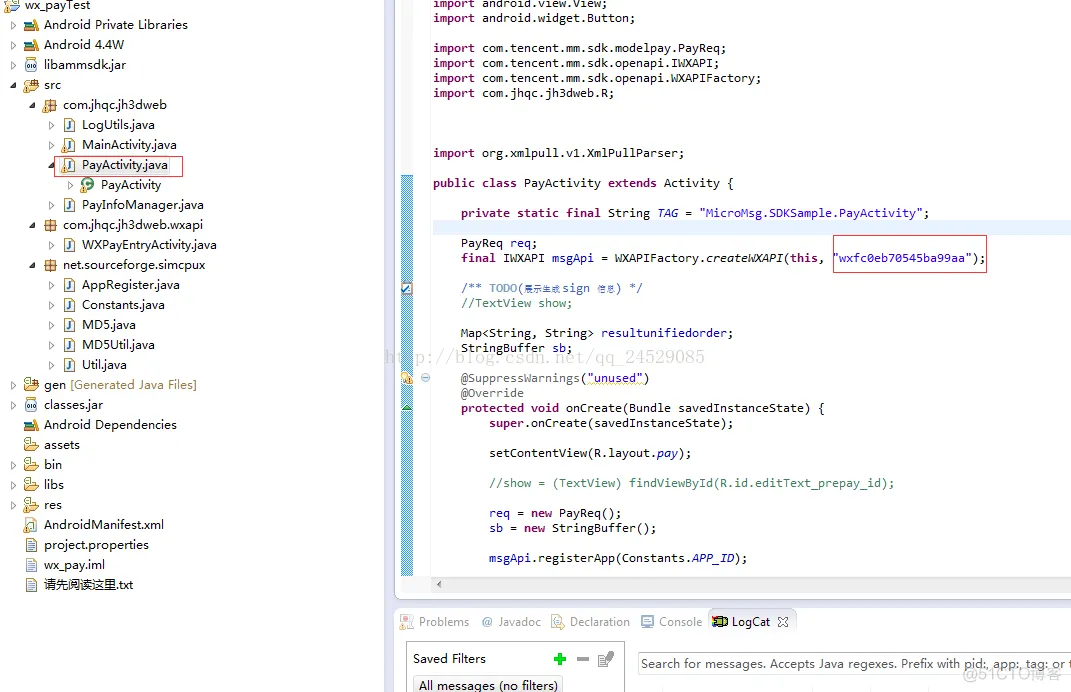The width and height of the screenshot is (1071, 692).
Task: Collapse net.sourceforge.simcpux package
Action: (x=32, y=265)
